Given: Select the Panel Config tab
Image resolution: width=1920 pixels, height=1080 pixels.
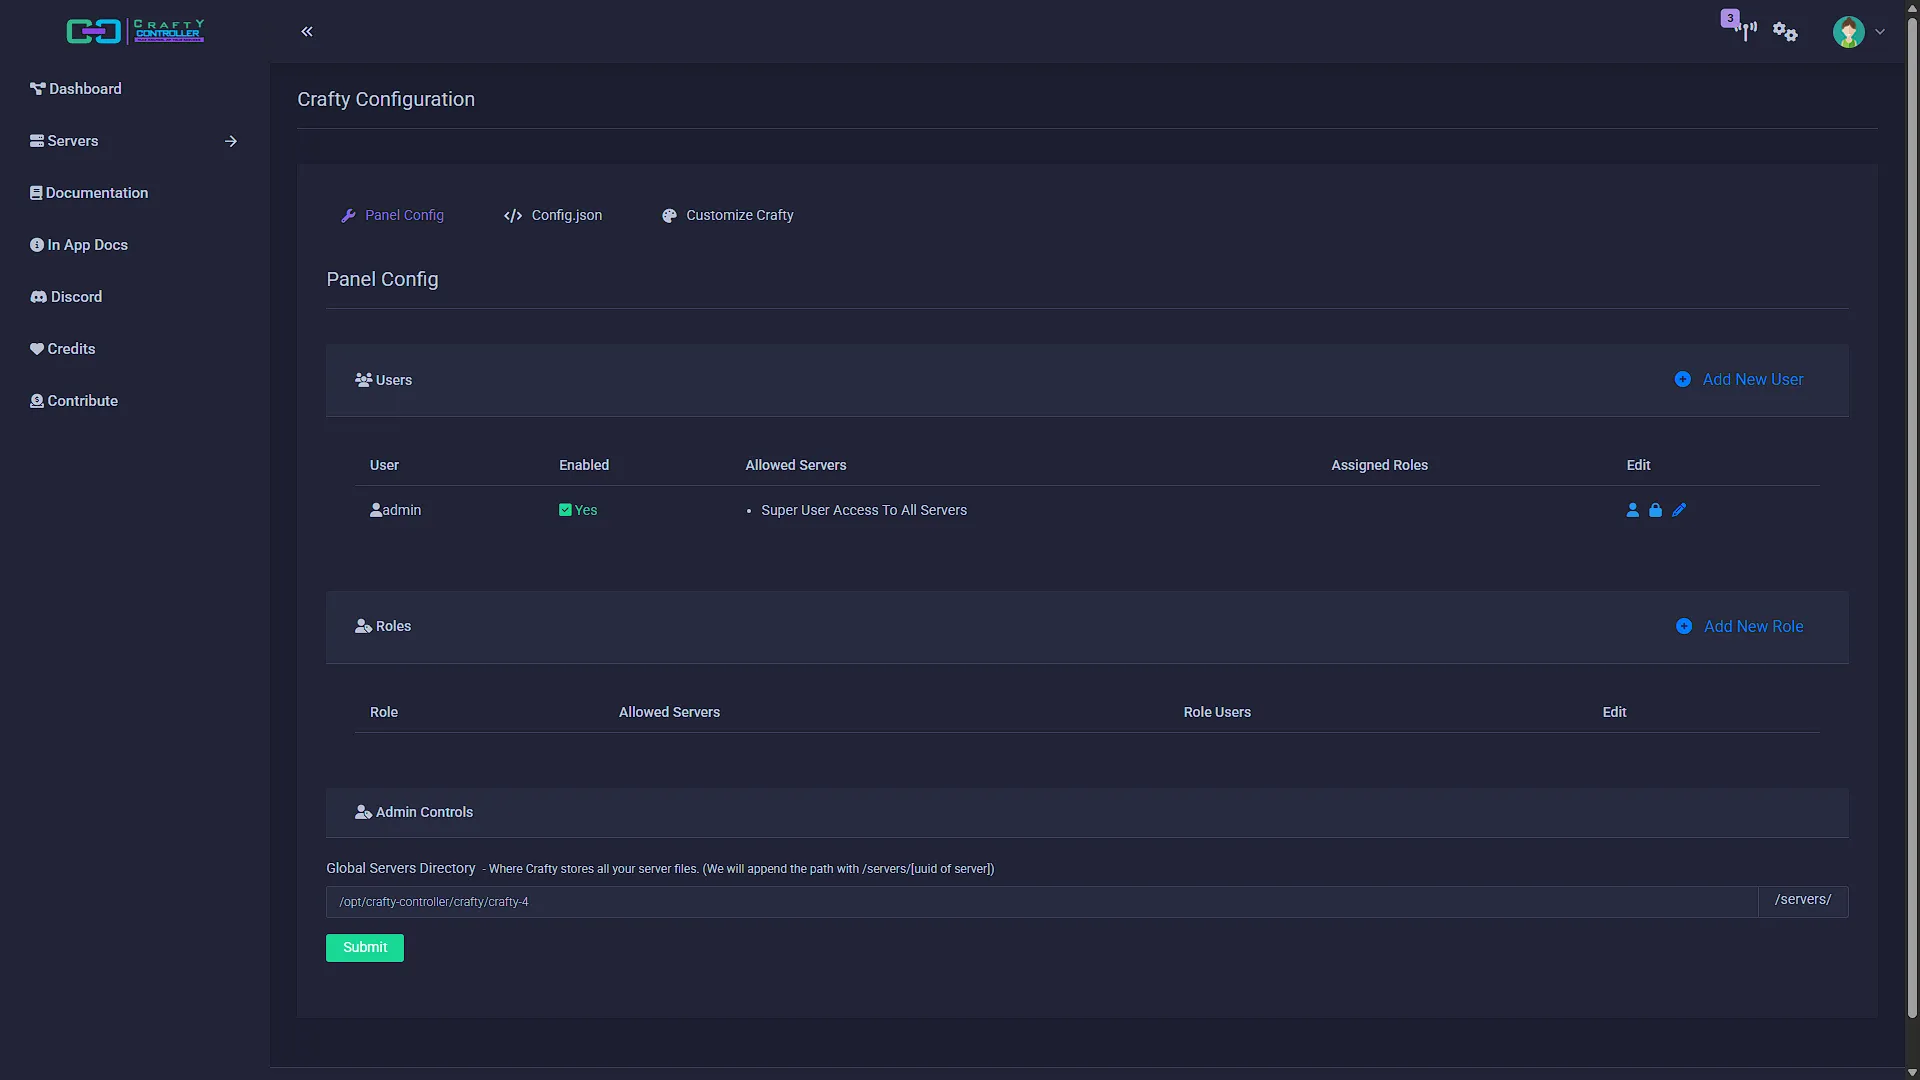Looking at the screenshot, I should pyautogui.click(x=392, y=215).
